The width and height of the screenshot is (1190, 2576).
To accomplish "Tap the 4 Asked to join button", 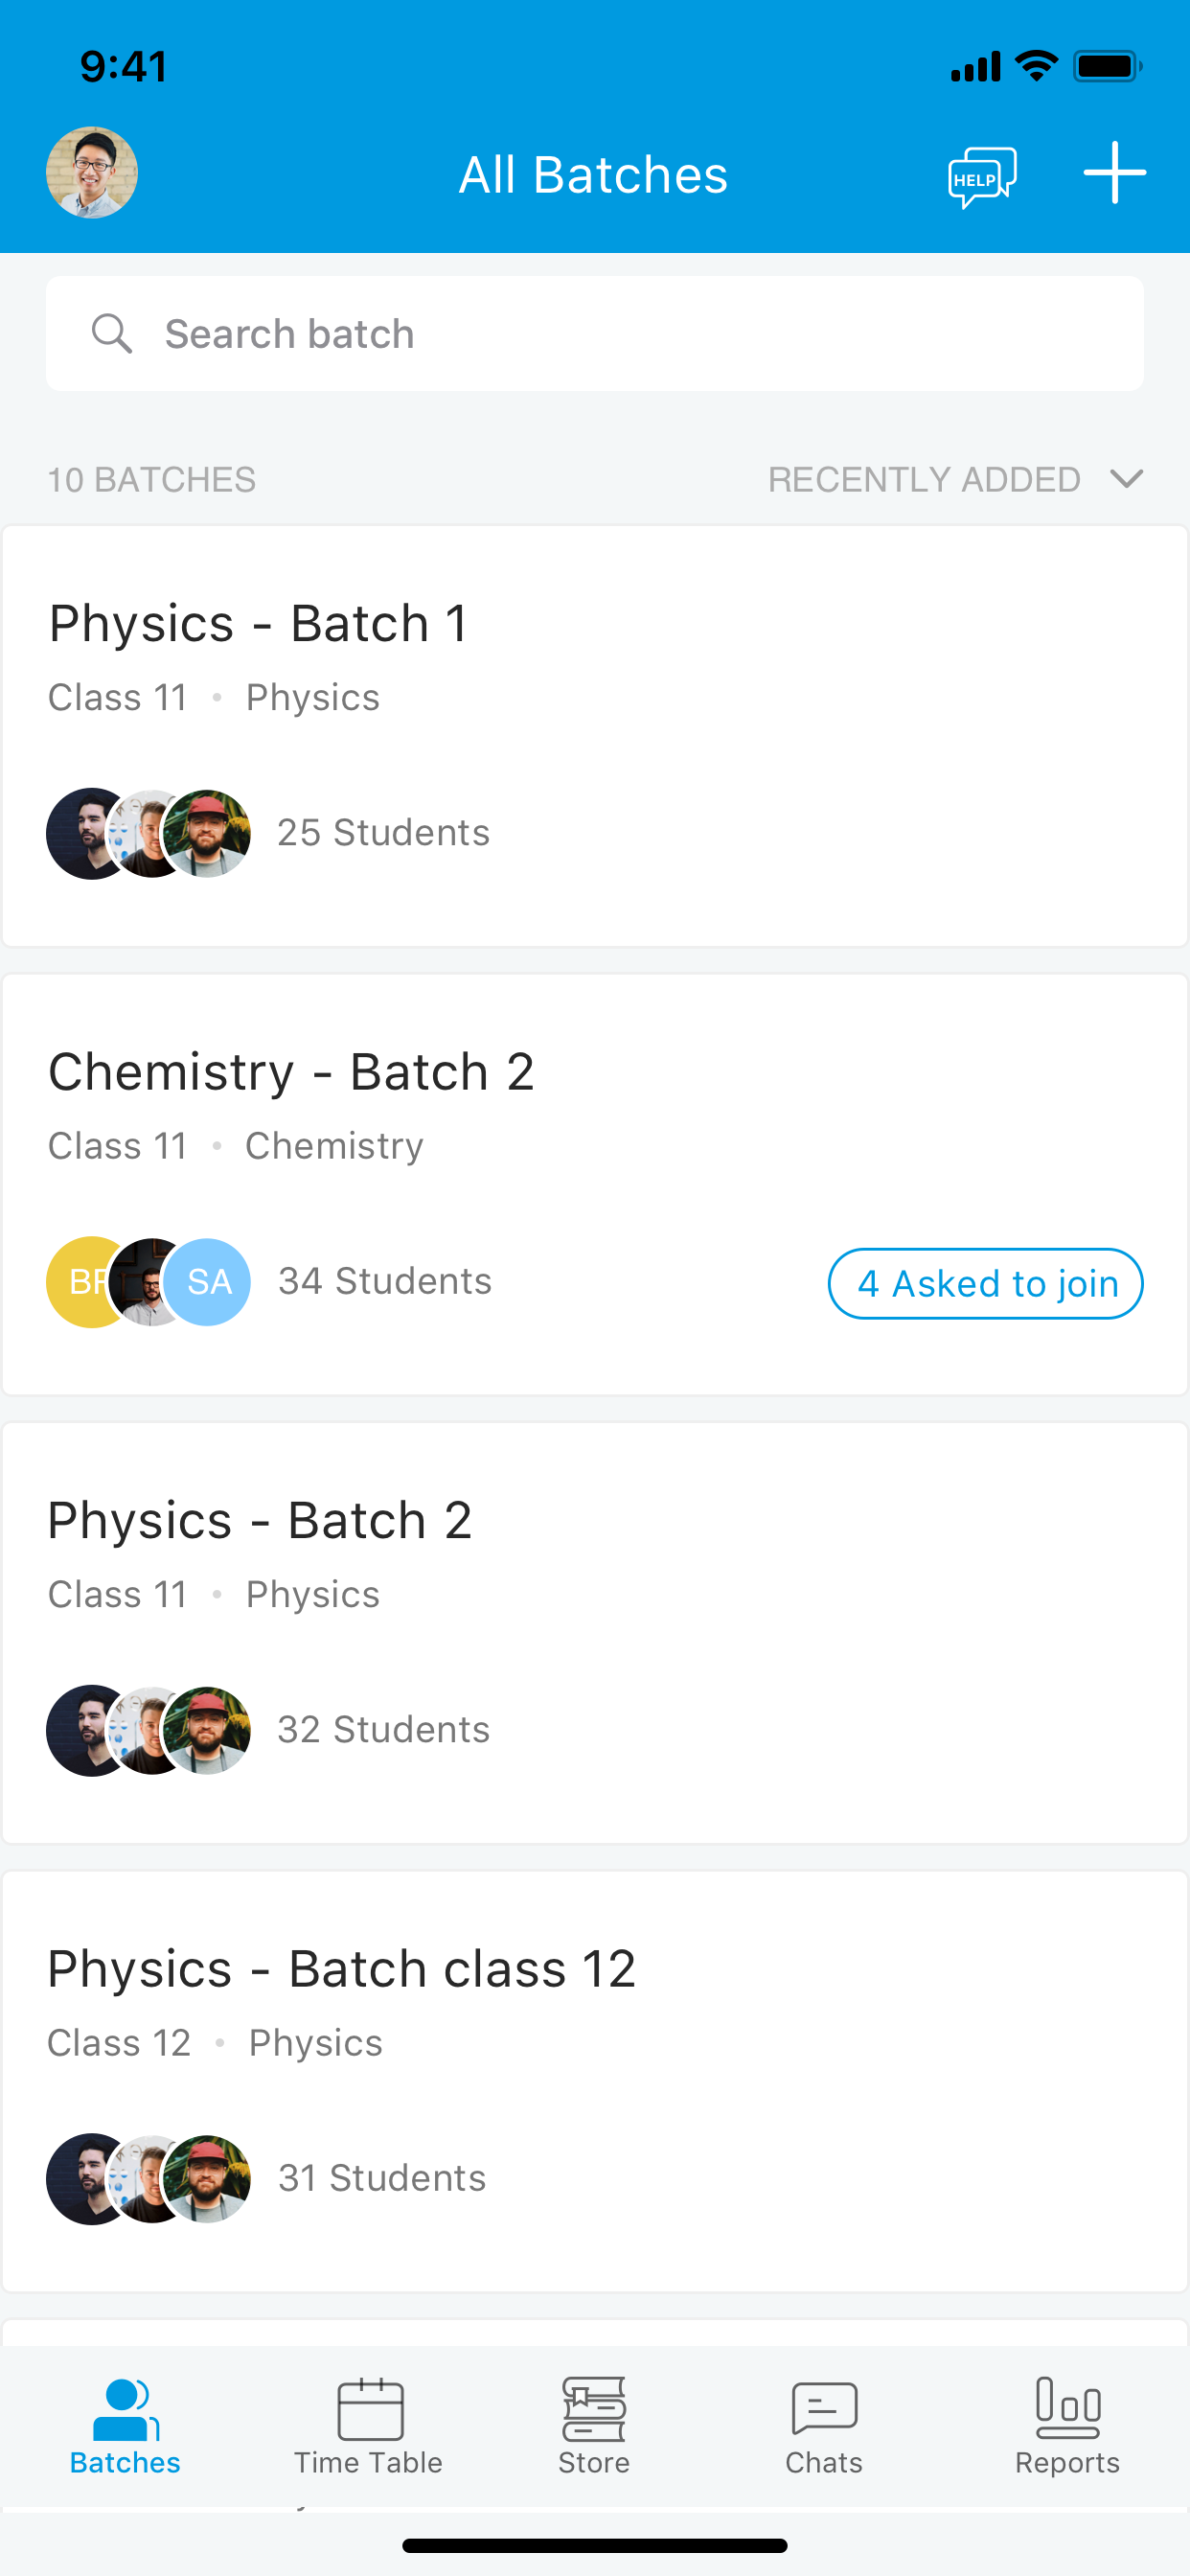I will [x=985, y=1283].
